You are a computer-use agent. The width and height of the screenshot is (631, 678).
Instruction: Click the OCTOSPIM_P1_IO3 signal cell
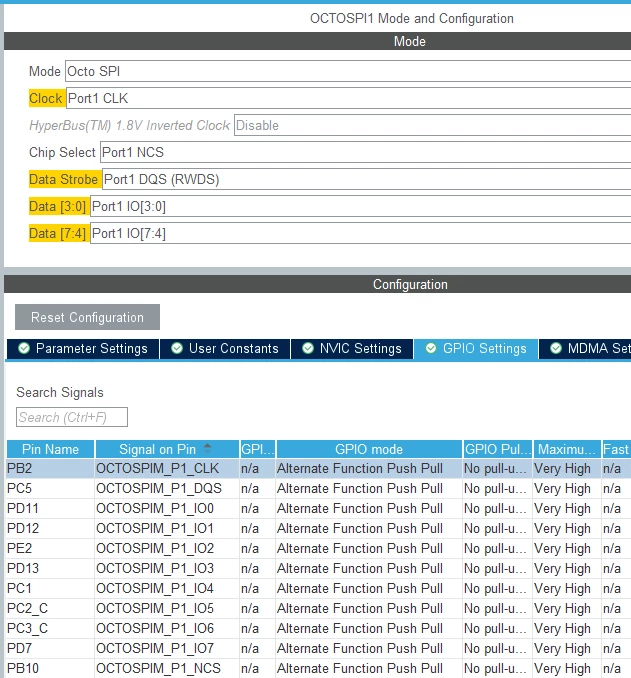[x=167, y=568]
